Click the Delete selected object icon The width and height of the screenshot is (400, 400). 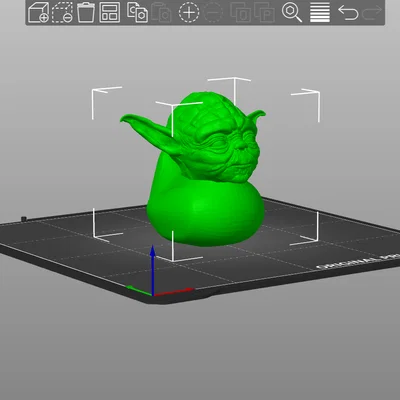[x=62, y=12]
